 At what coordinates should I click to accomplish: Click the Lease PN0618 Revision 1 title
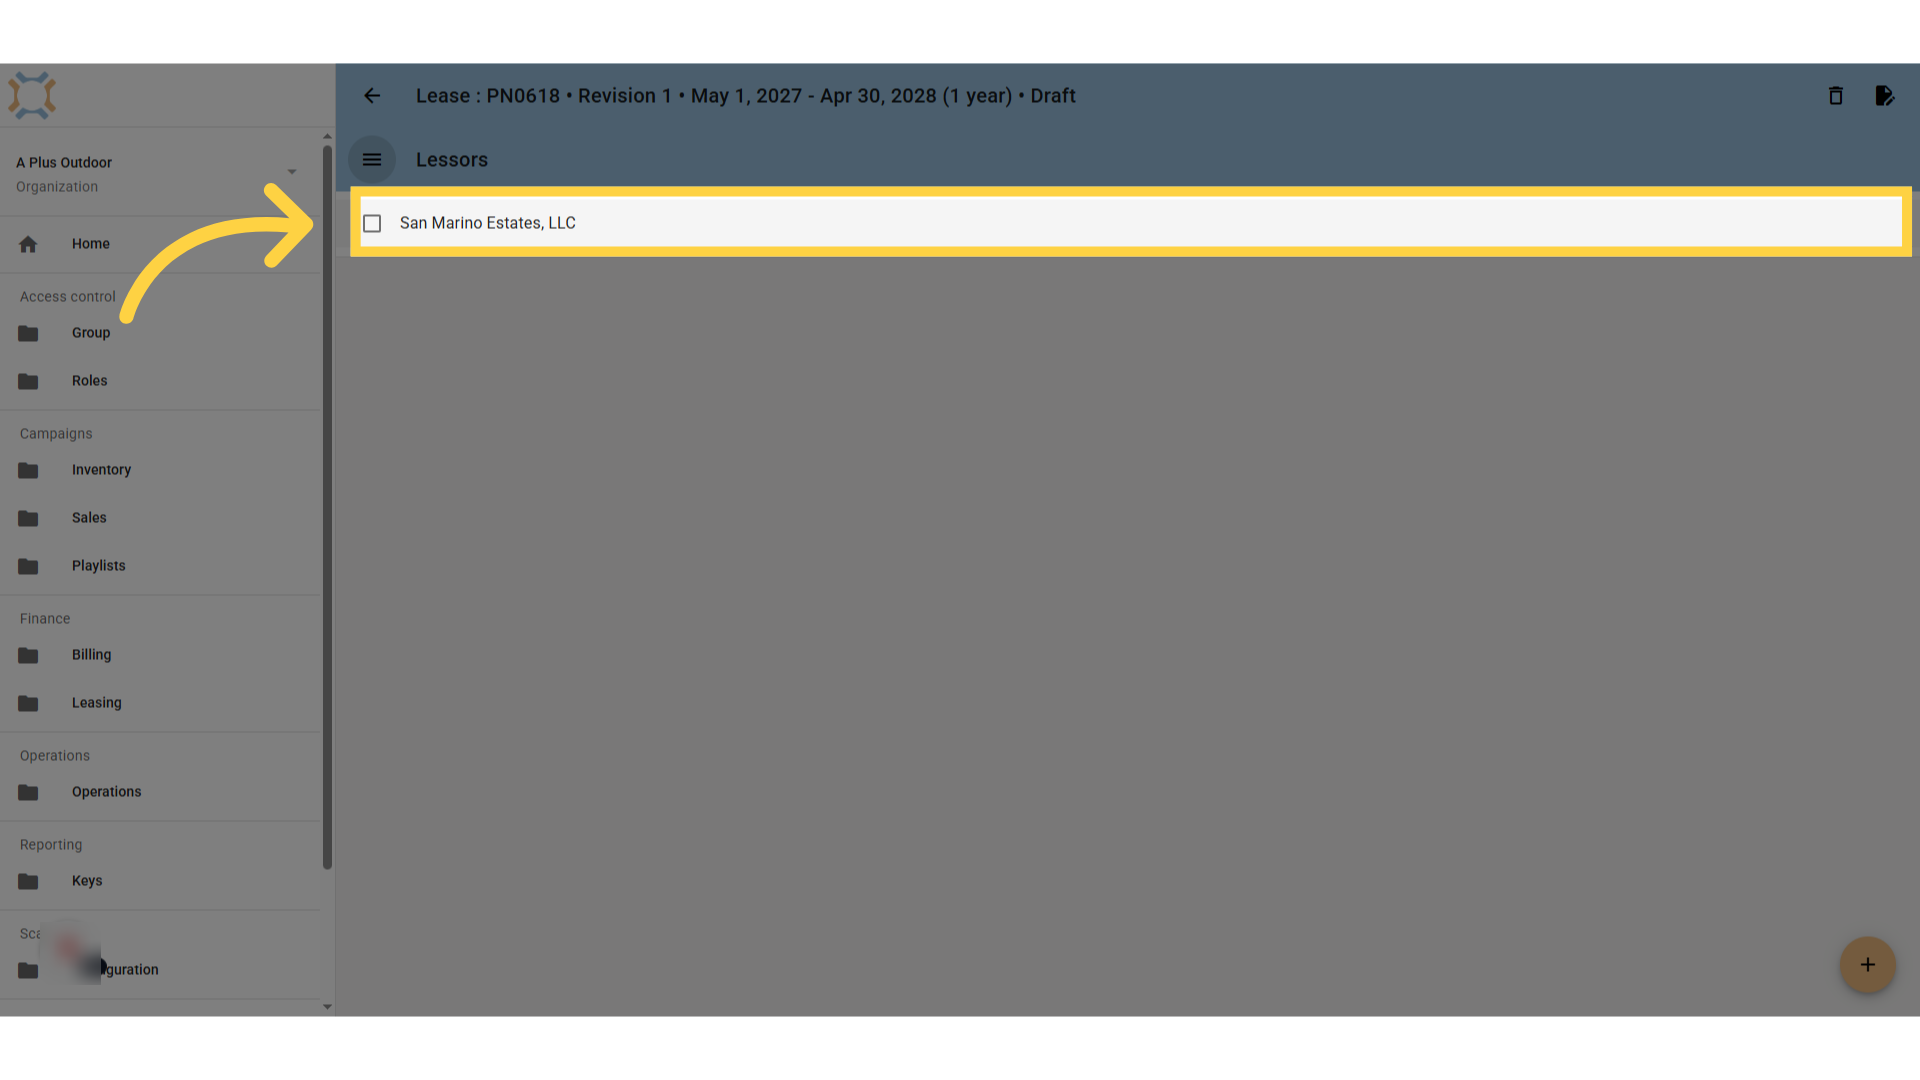tap(745, 96)
